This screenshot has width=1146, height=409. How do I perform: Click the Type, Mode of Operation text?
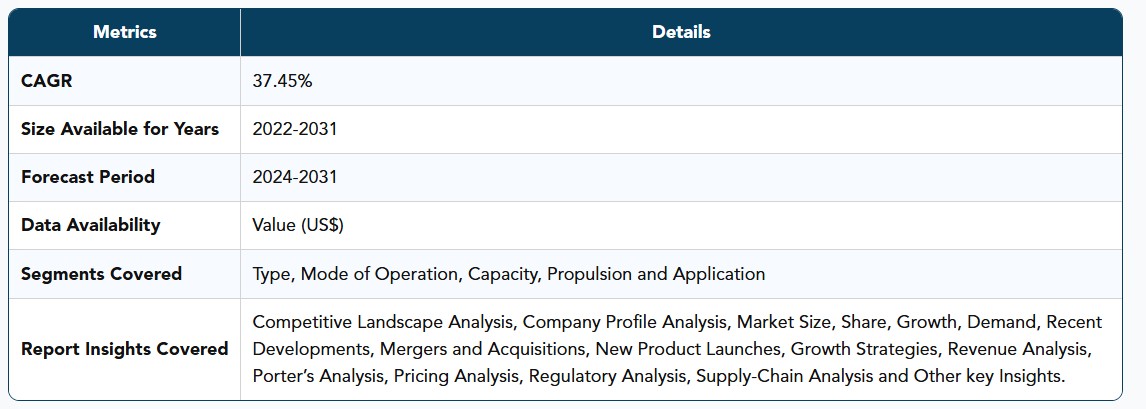(x=357, y=274)
